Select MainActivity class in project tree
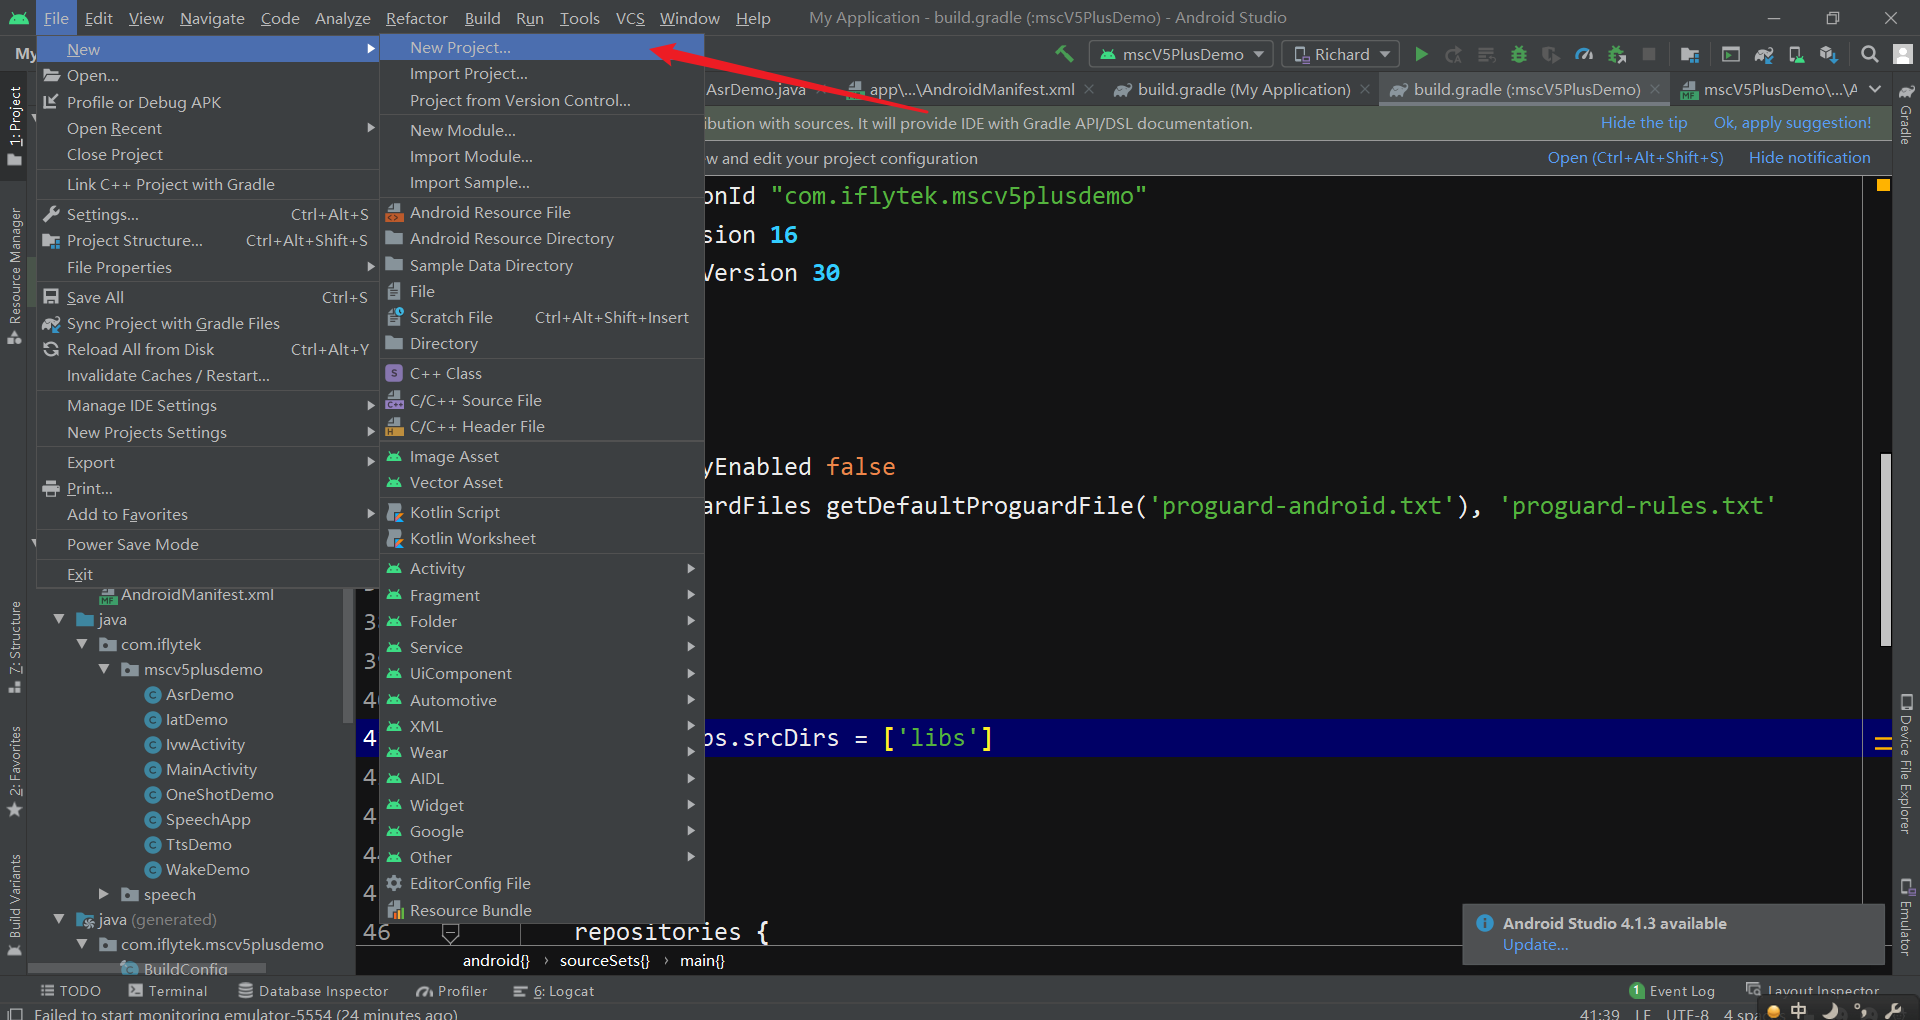This screenshot has height=1020, width=1920. point(211,770)
